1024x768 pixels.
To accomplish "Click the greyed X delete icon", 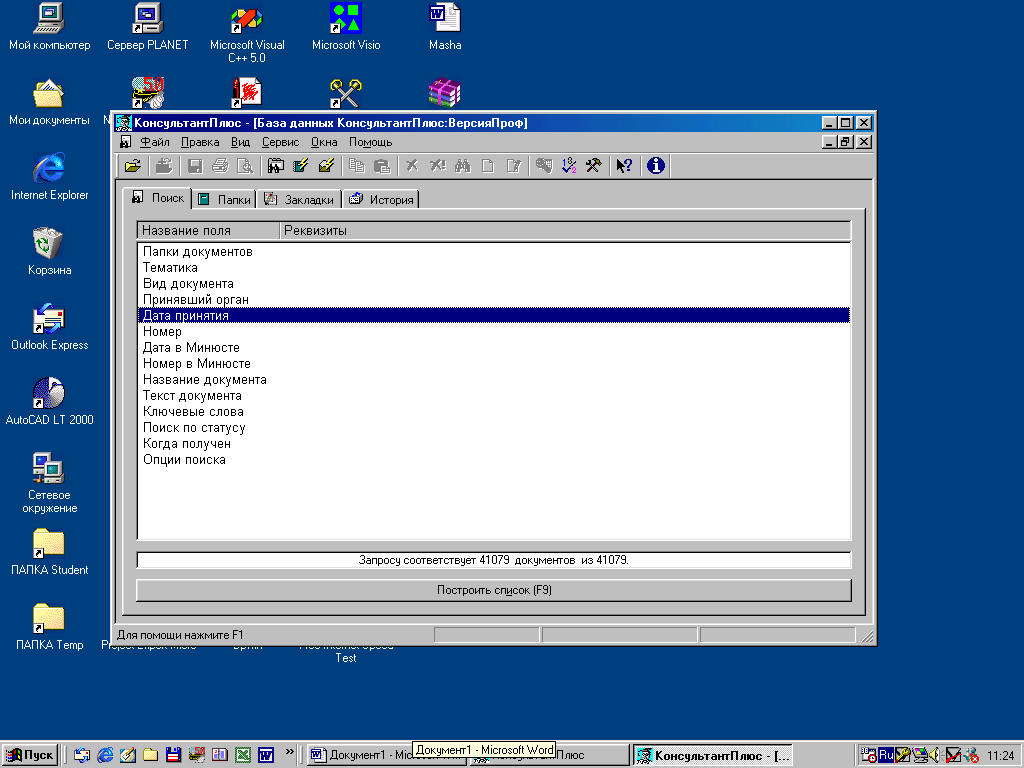I will pyautogui.click(x=412, y=166).
